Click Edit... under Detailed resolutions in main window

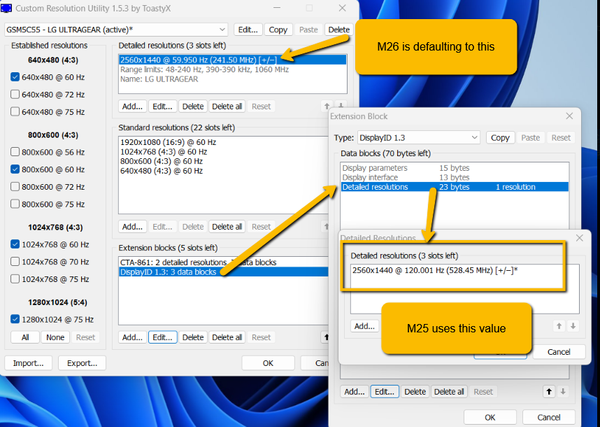(x=163, y=106)
